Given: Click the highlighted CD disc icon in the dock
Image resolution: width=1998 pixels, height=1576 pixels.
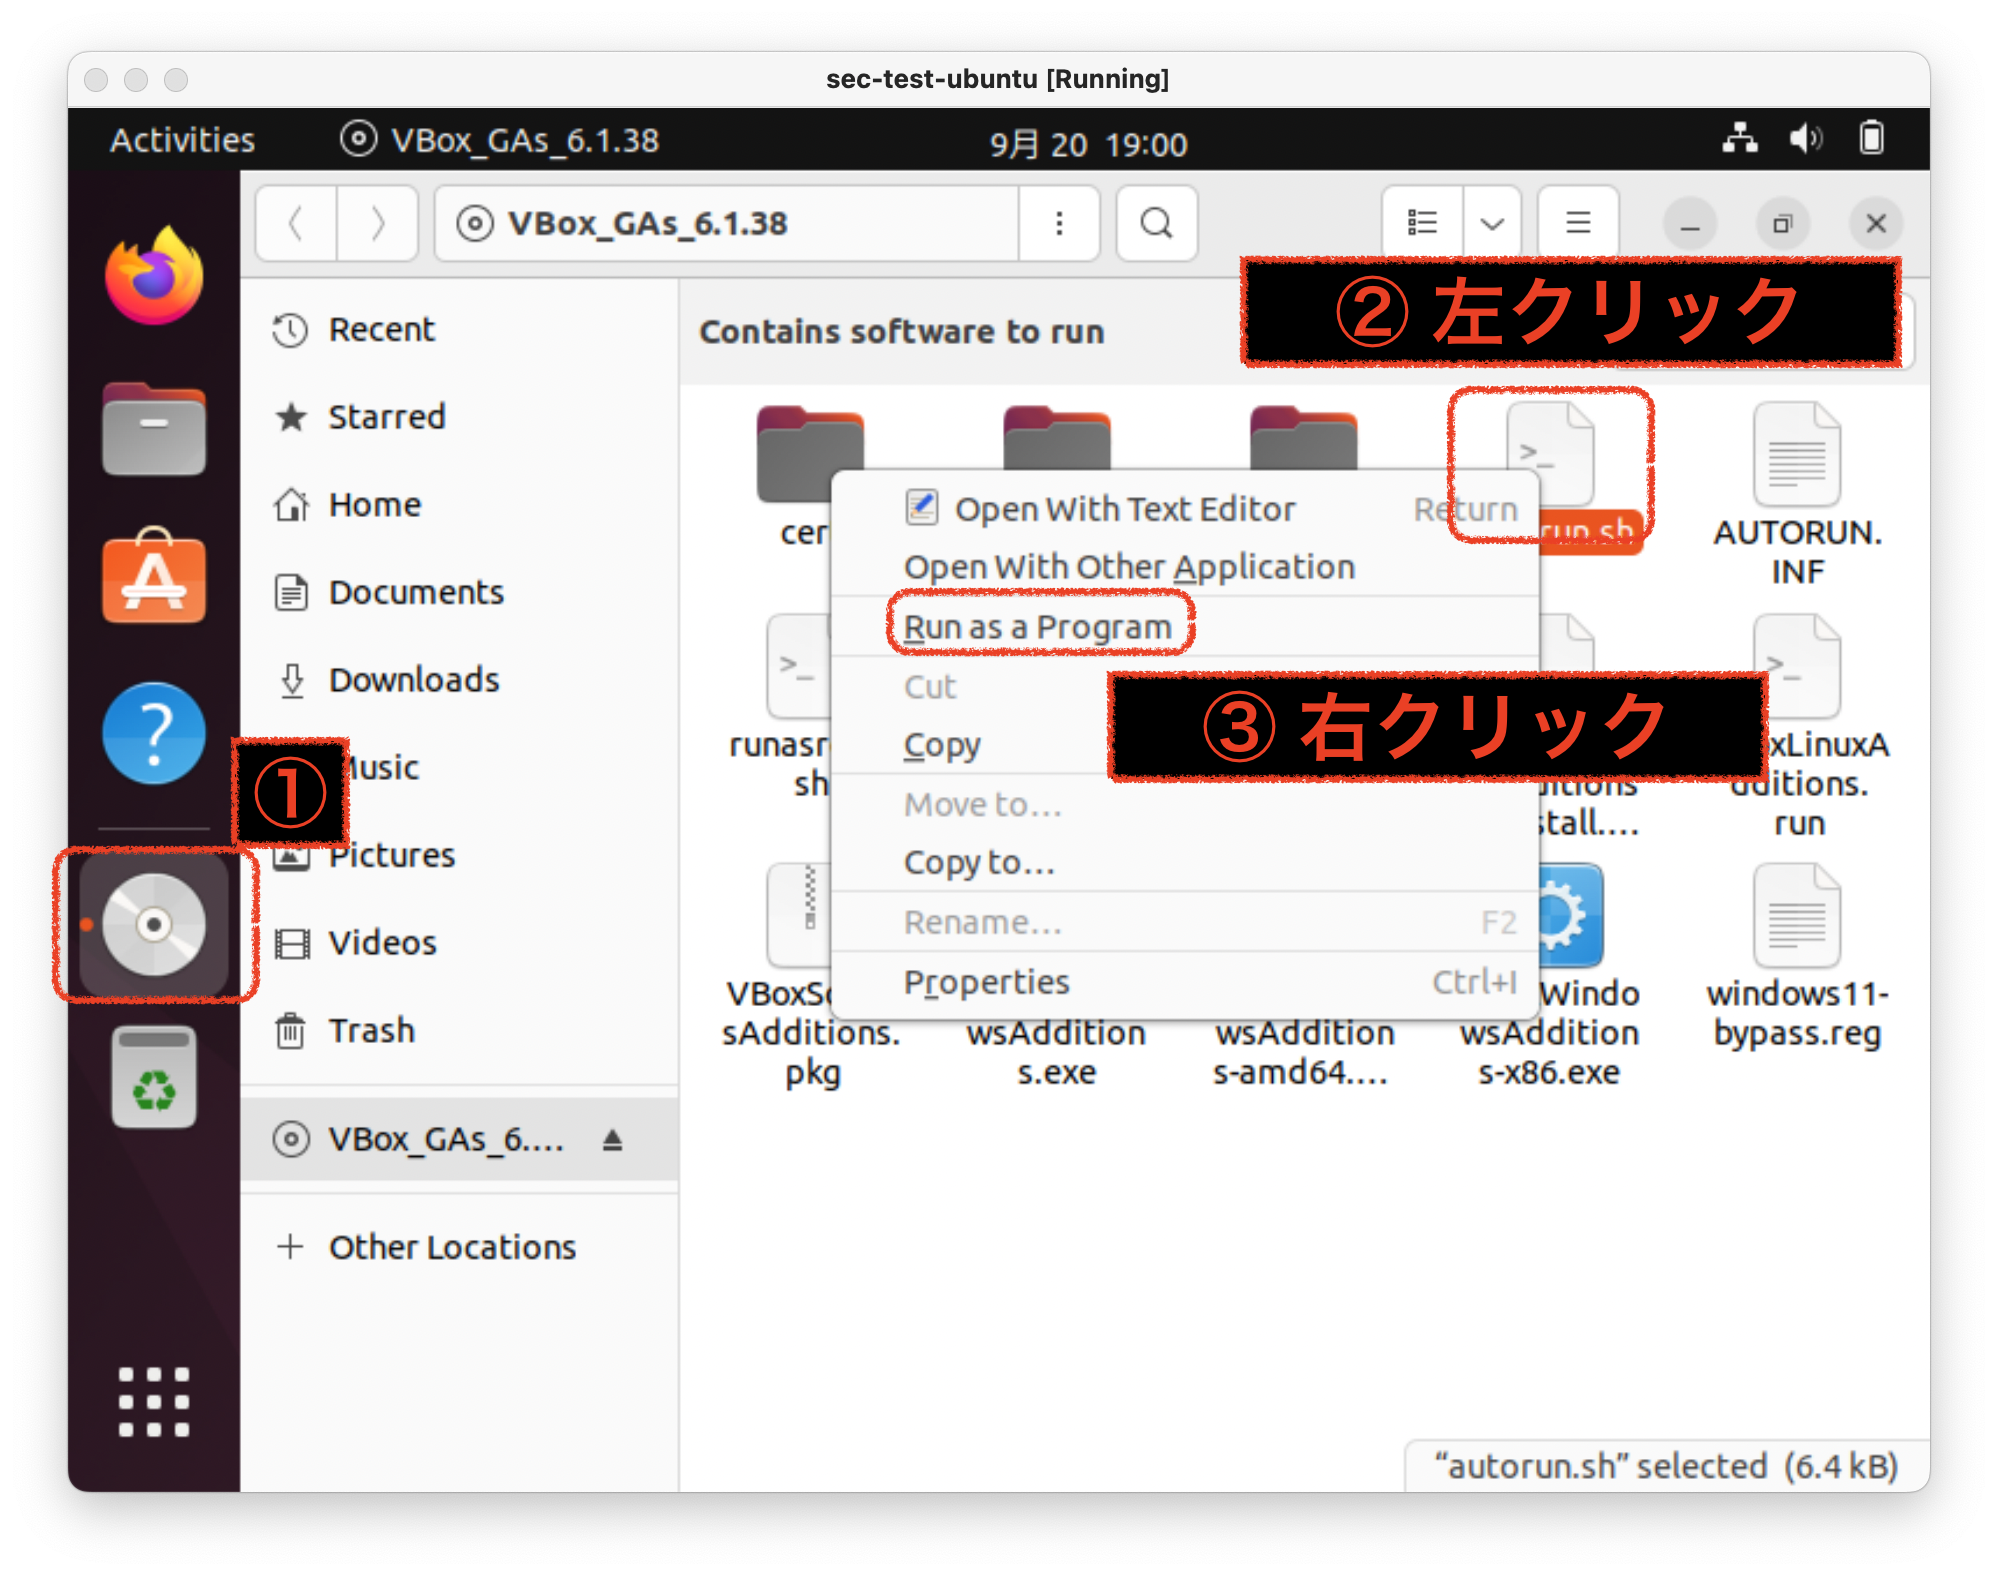Looking at the screenshot, I should click(x=155, y=922).
